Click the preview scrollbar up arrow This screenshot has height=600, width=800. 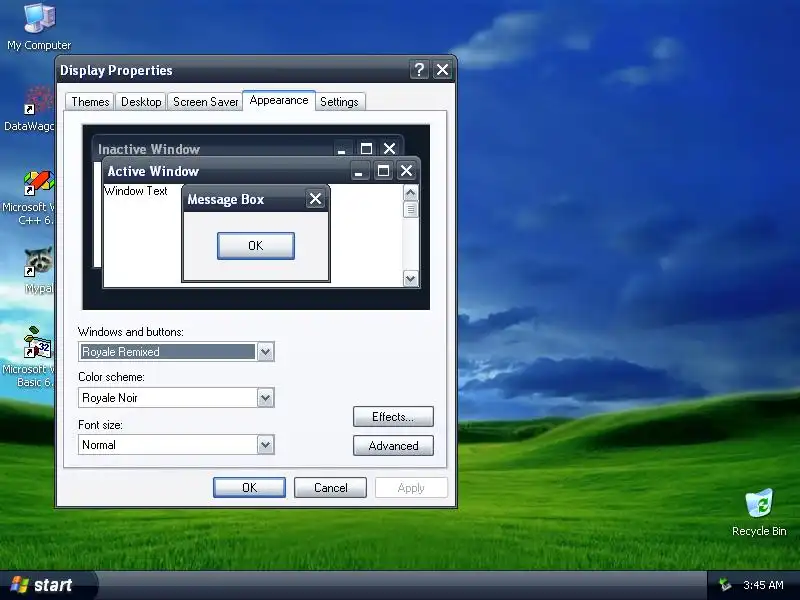(x=410, y=193)
